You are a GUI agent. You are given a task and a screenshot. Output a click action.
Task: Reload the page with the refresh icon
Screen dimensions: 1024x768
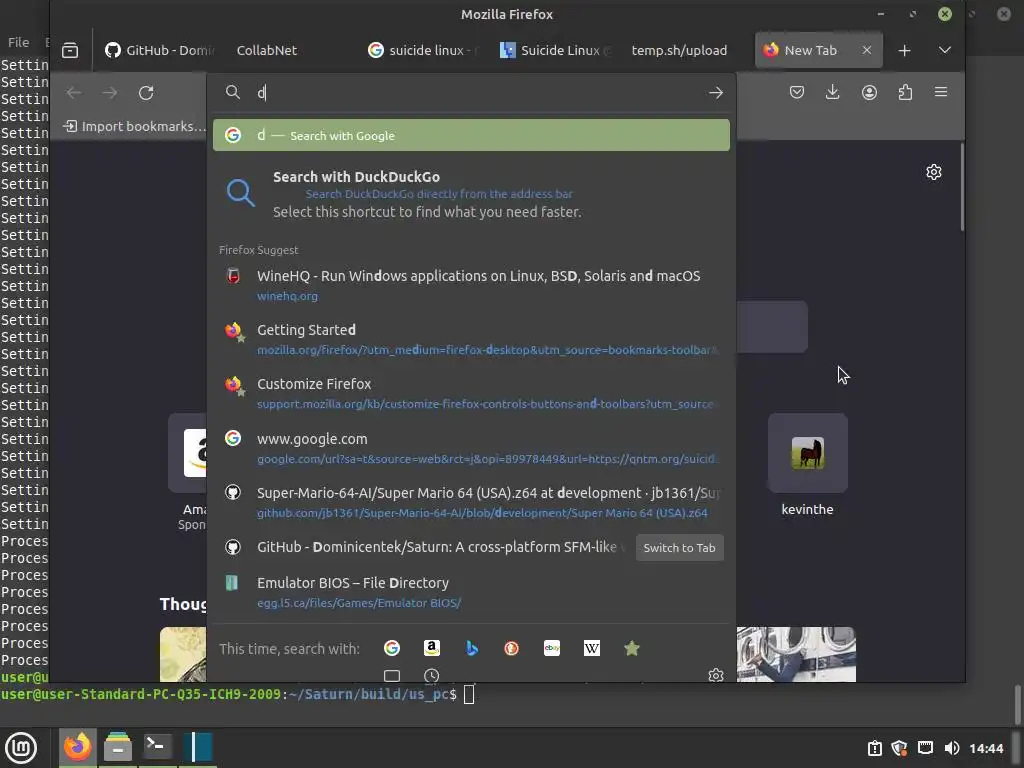[146, 93]
